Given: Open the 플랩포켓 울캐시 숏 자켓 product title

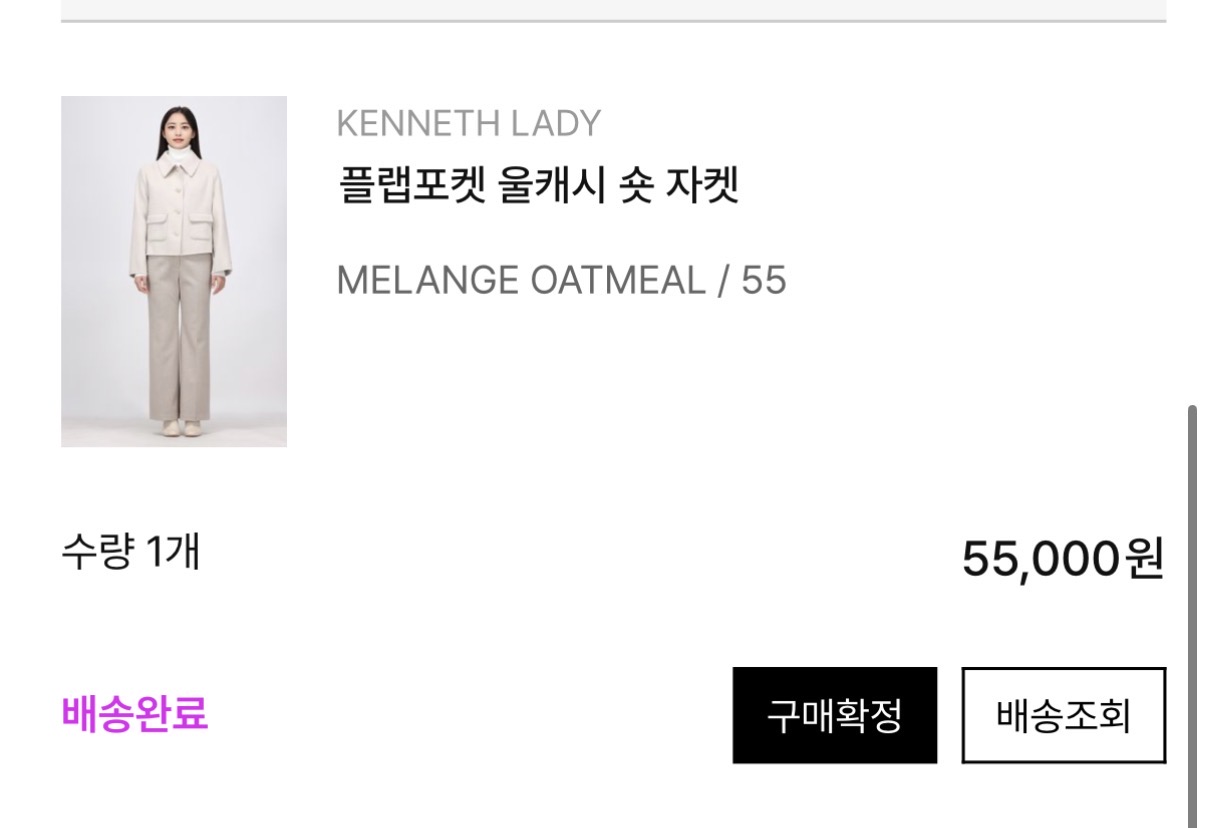Looking at the screenshot, I should pos(538,185).
